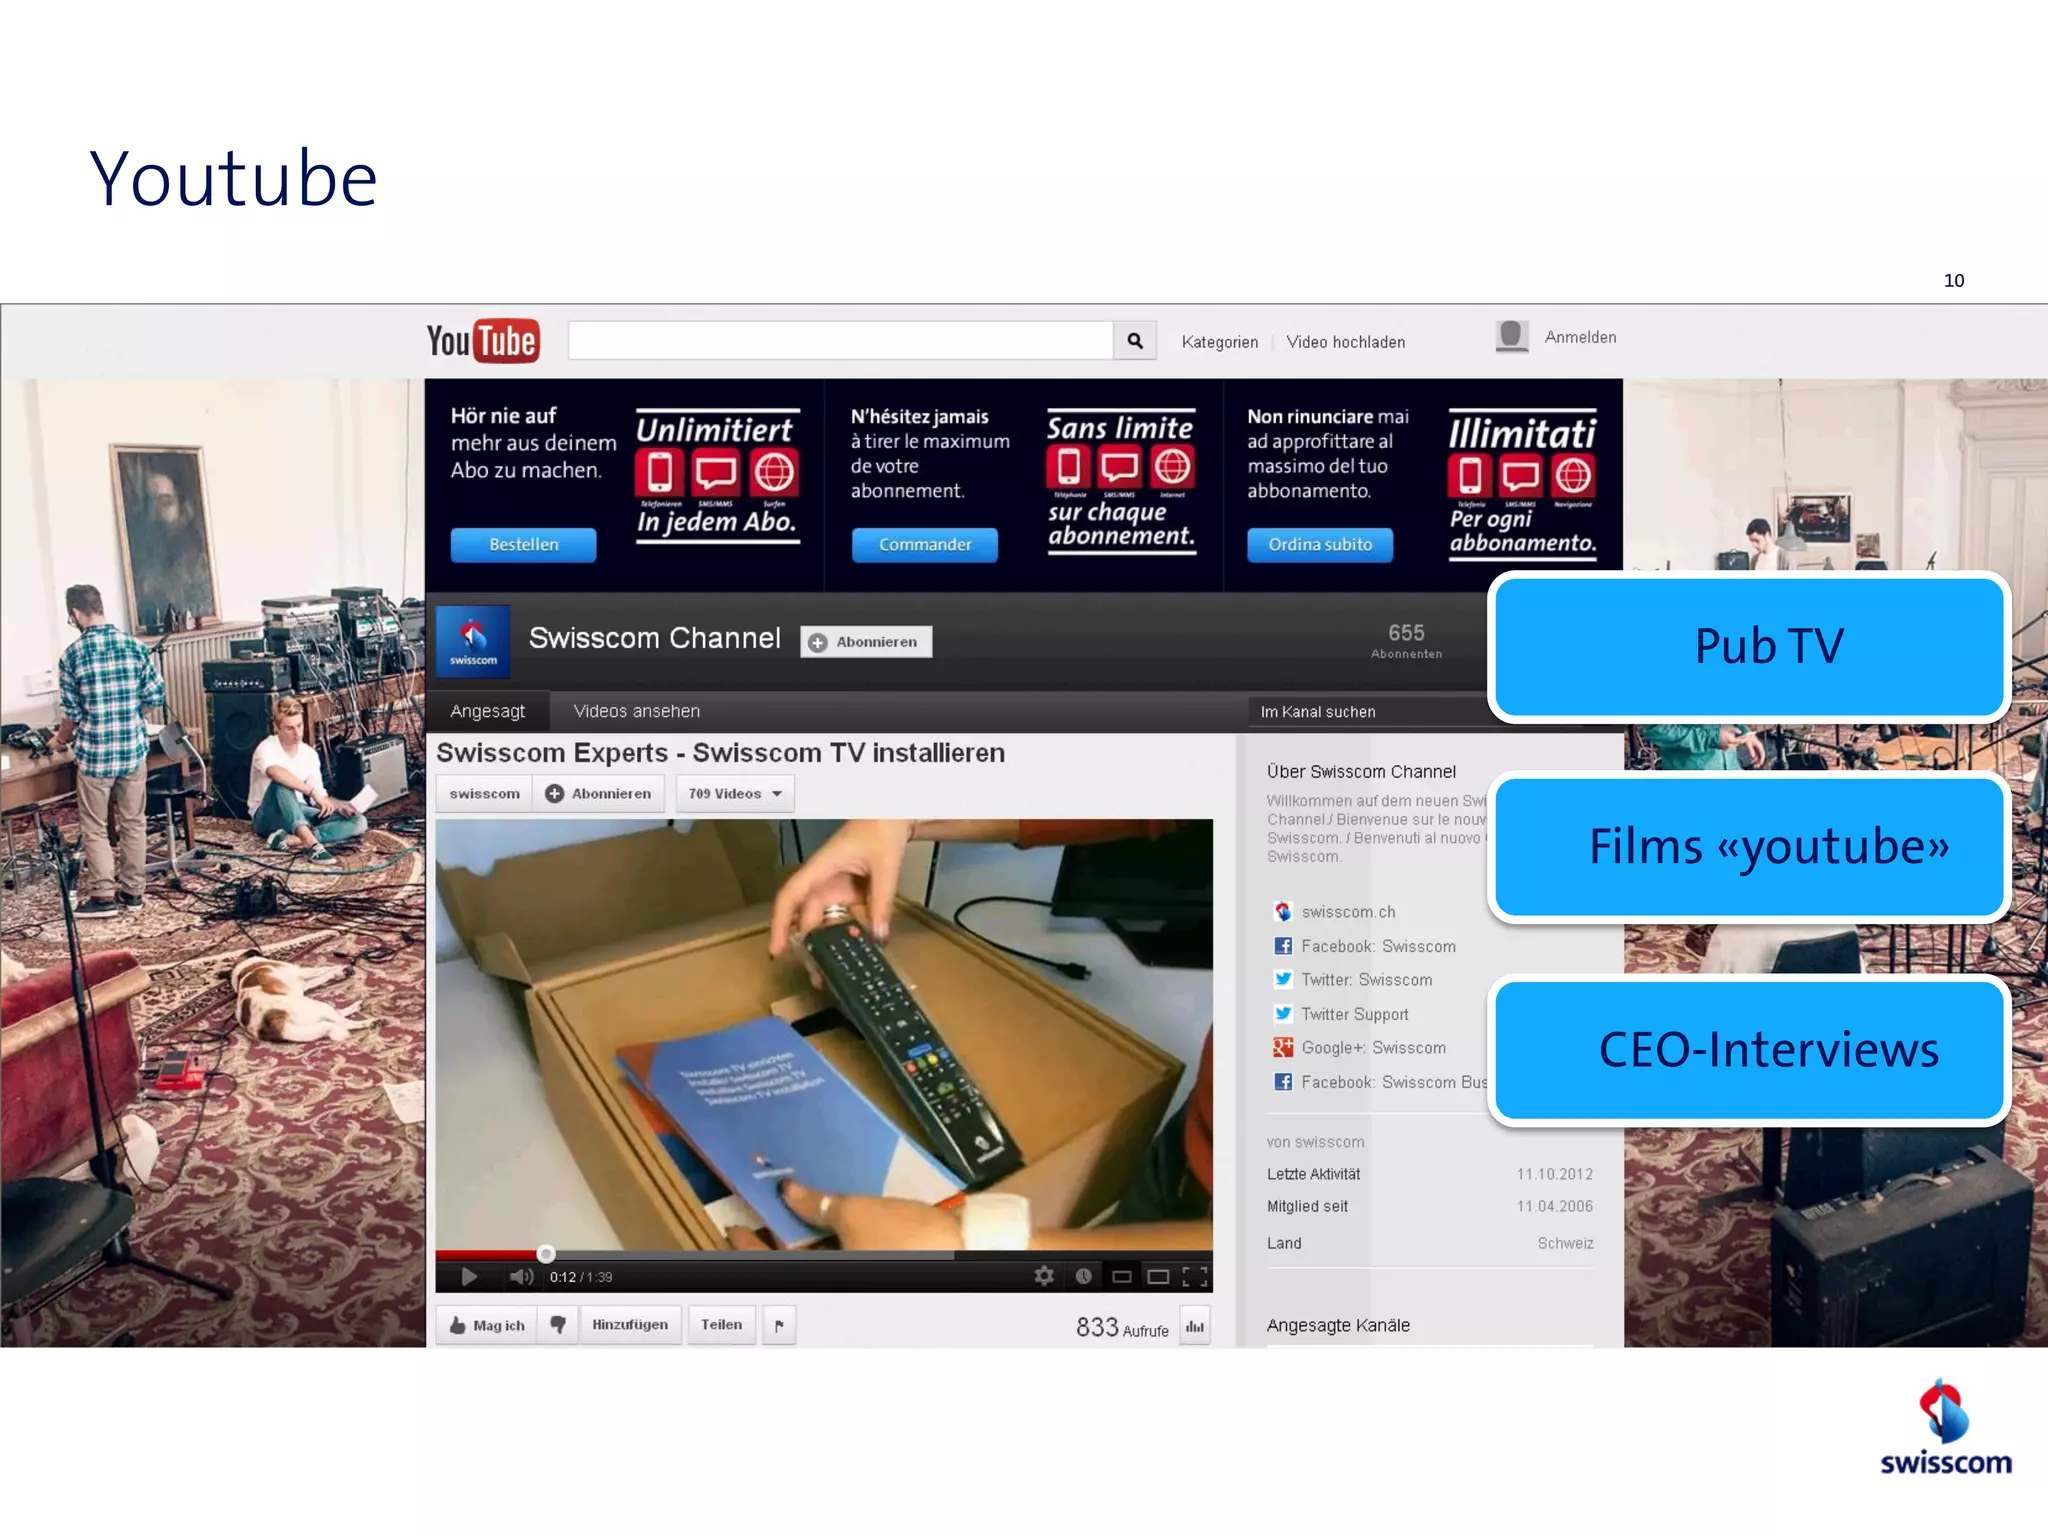The image size is (2048, 1536).
Task: Open video statistics bar chart icon
Action: [1195, 1327]
